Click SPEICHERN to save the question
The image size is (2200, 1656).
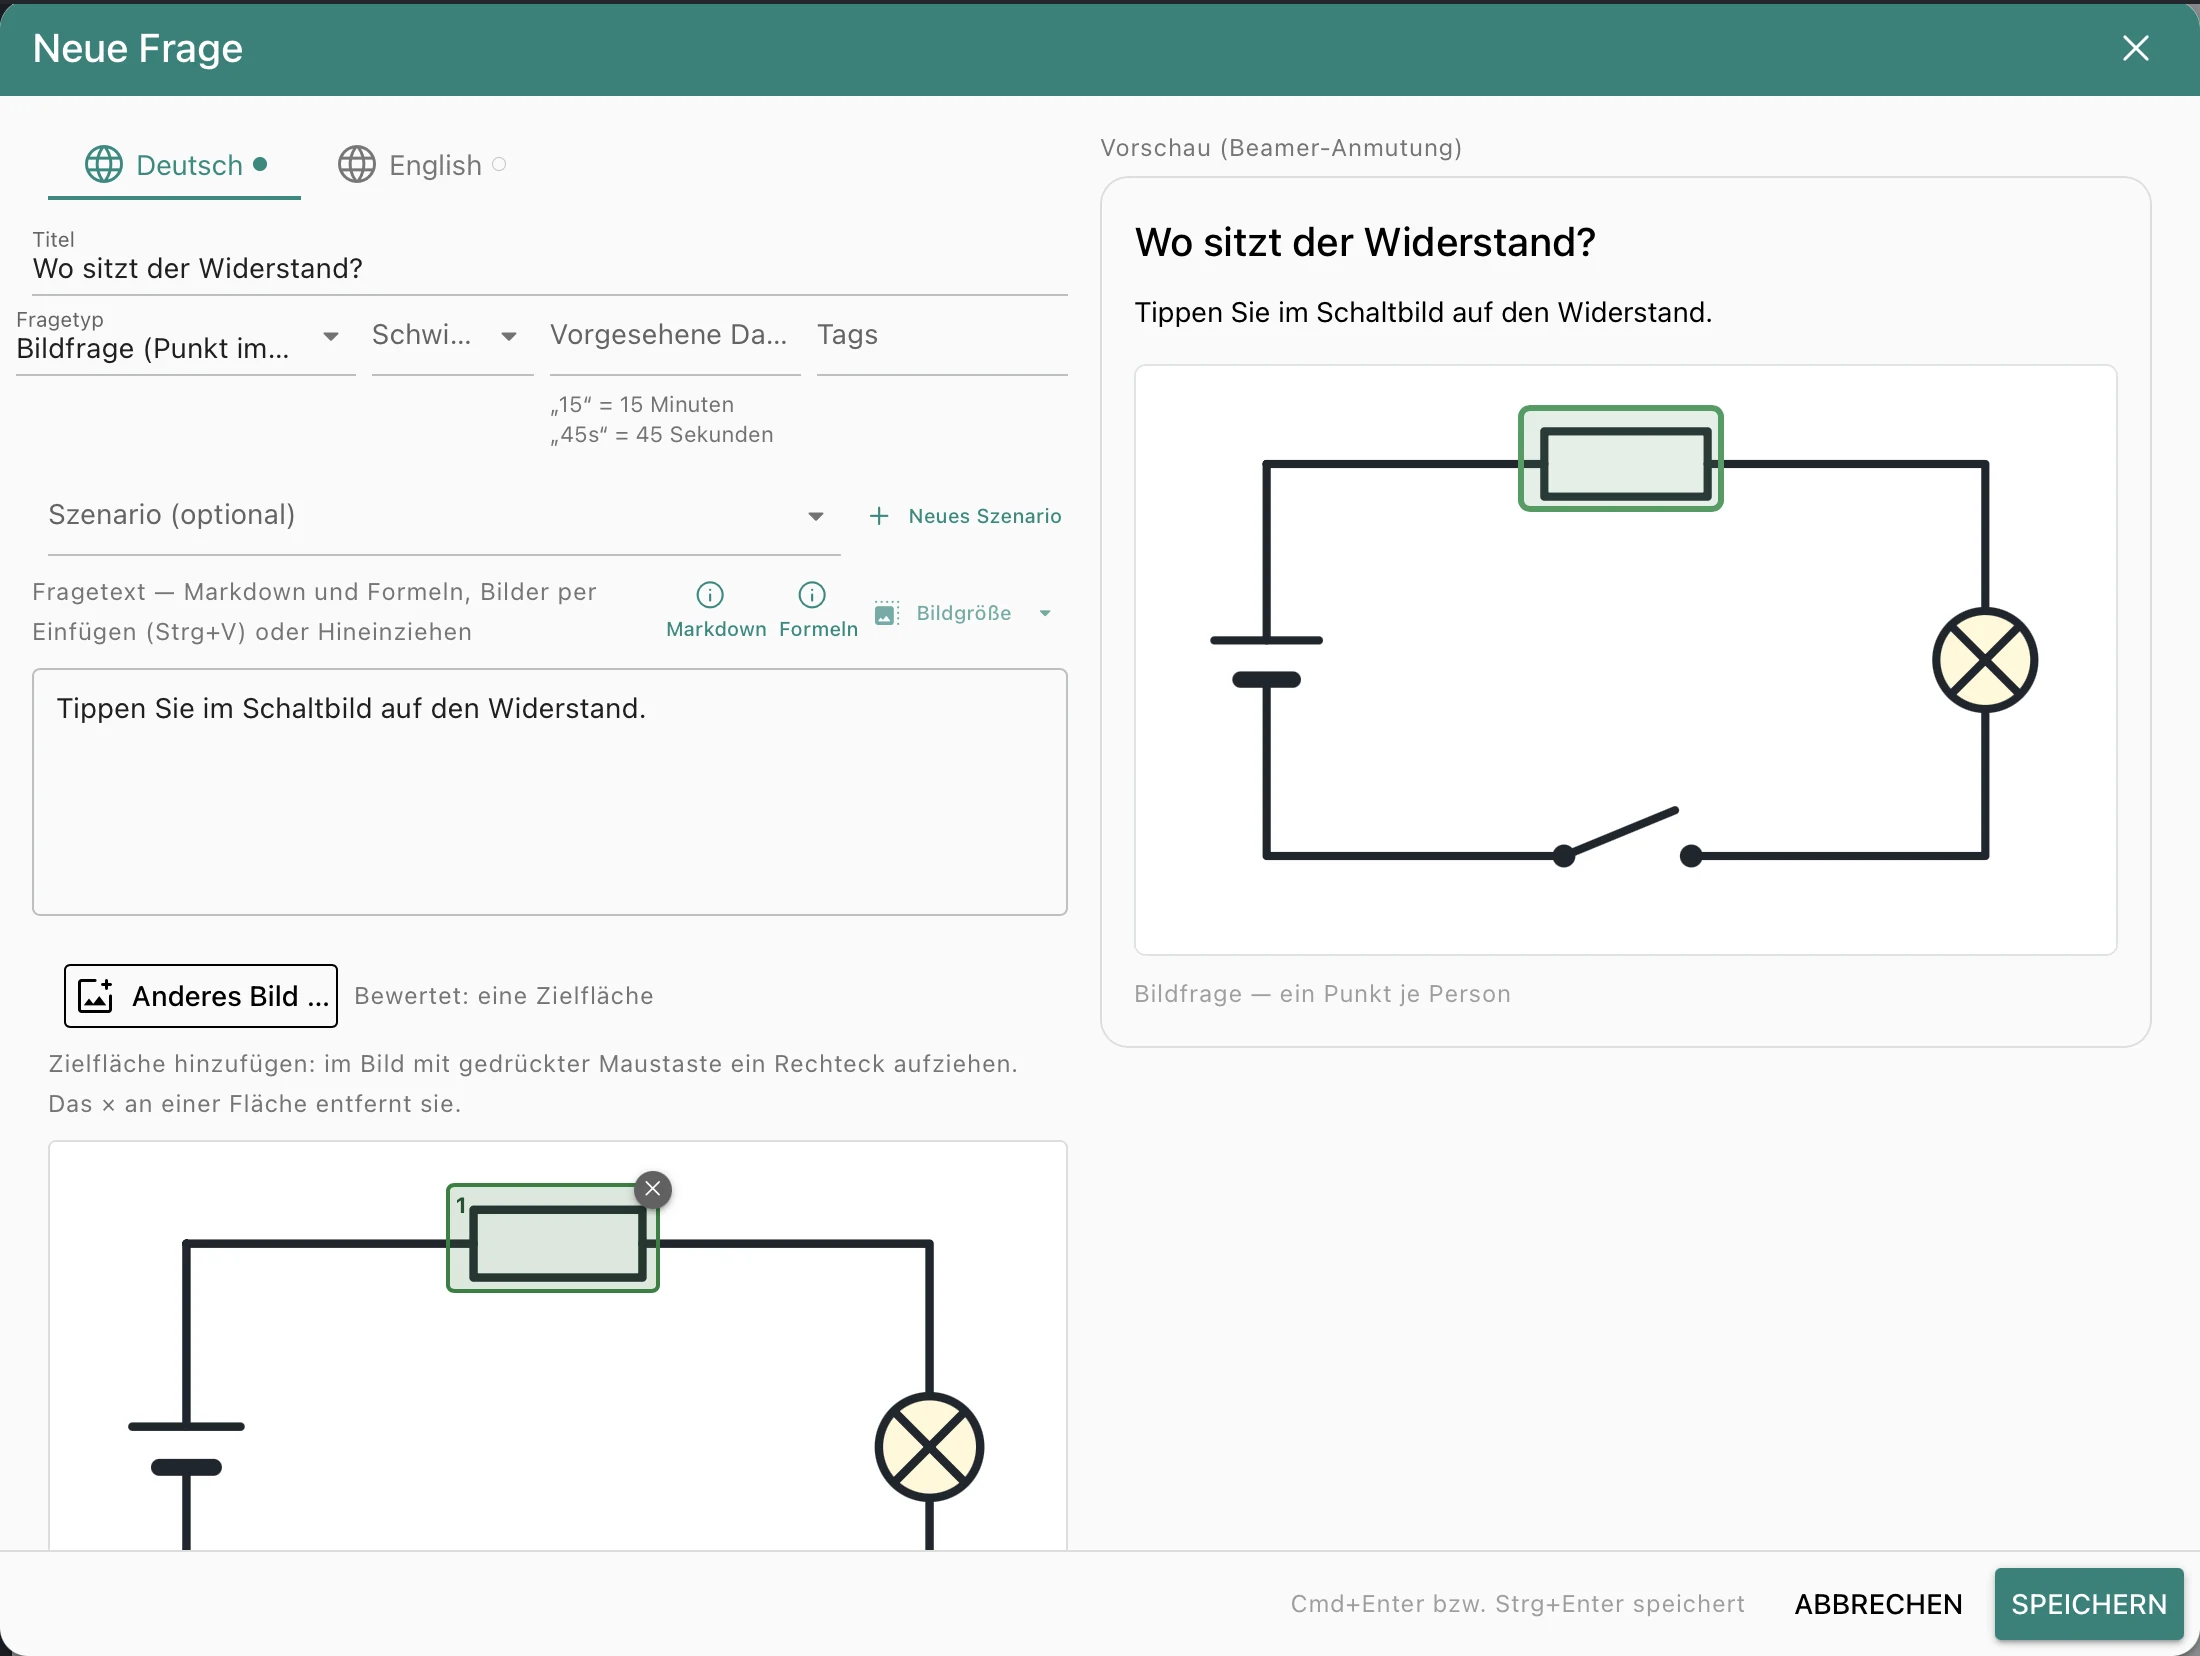click(2089, 1604)
